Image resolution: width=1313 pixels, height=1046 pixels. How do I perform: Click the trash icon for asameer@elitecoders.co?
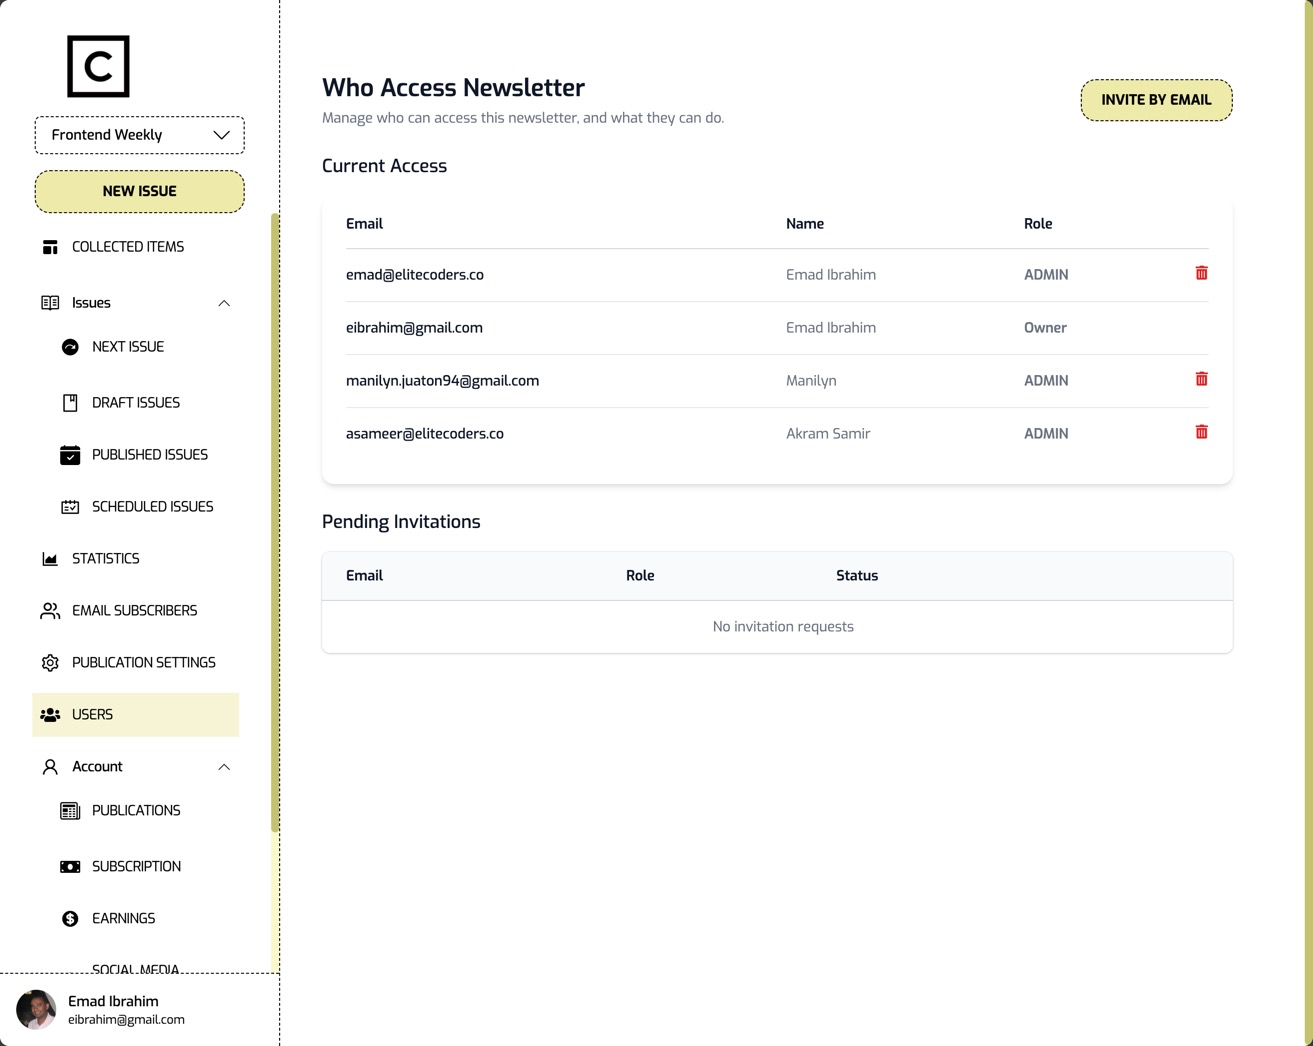point(1201,432)
